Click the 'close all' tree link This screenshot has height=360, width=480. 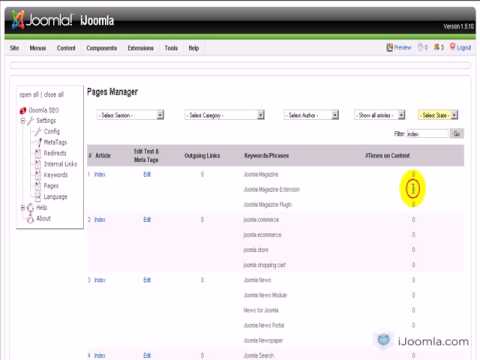(54, 95)
